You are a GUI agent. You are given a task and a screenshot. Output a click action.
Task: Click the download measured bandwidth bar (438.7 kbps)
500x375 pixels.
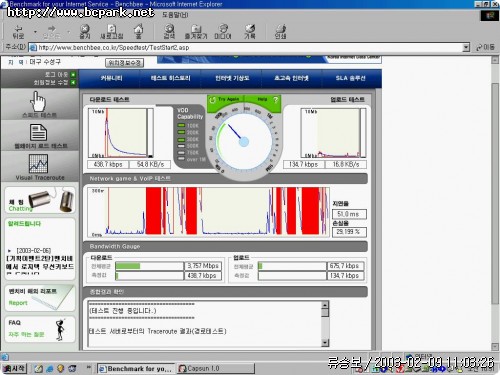pyautogui.click(x=150, y=276)
